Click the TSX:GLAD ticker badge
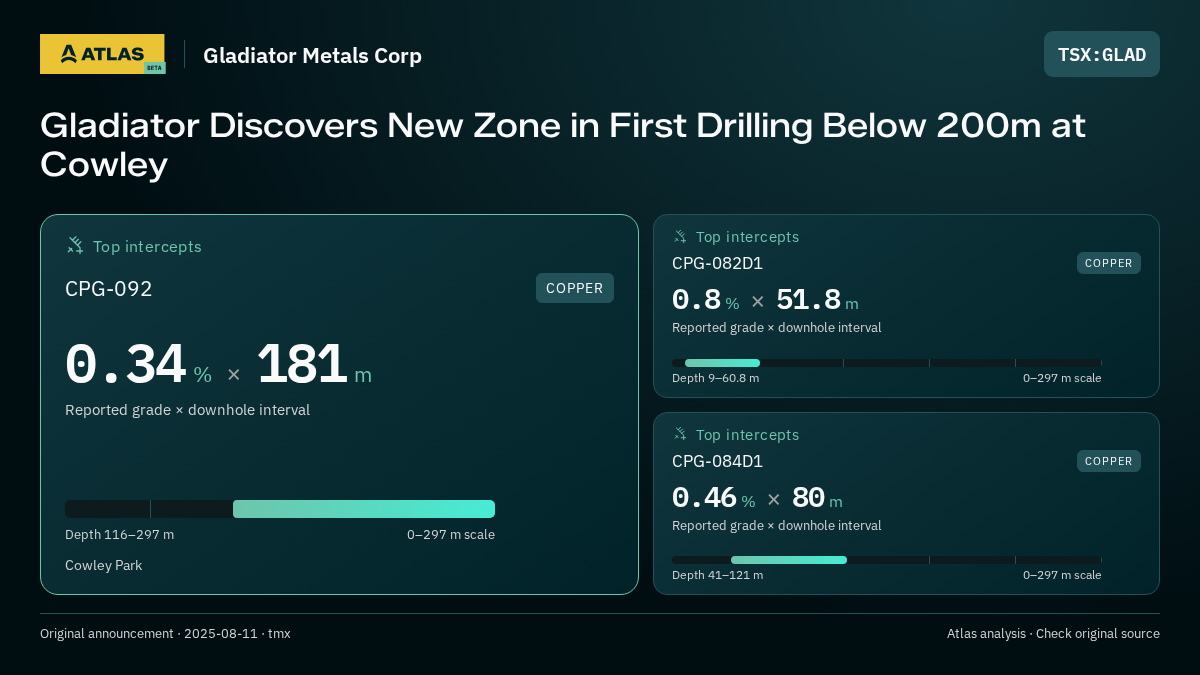The width and height of the screenshot is (1200, 675). 1102,54
